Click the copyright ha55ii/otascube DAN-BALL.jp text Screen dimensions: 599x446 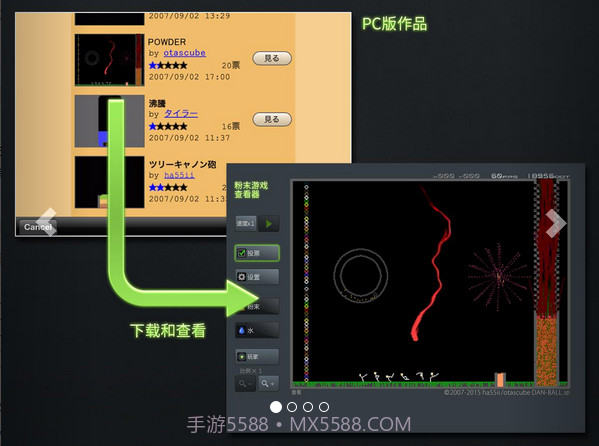tap(507, 392)
